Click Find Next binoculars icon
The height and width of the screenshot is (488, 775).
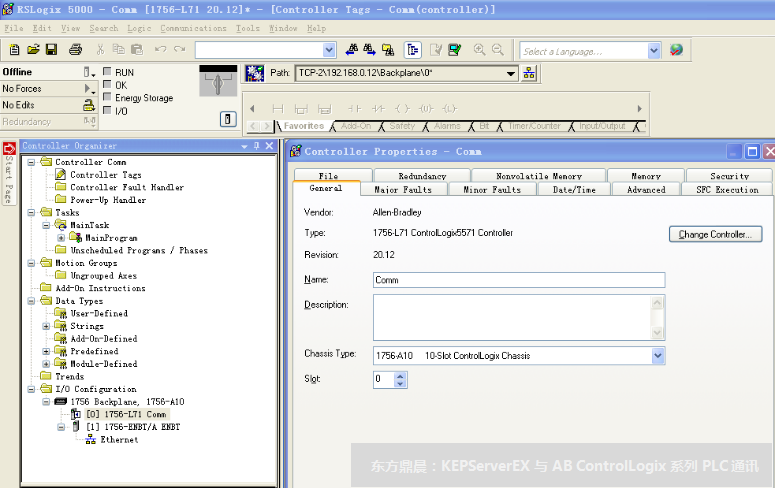click(x=369, y=49)
